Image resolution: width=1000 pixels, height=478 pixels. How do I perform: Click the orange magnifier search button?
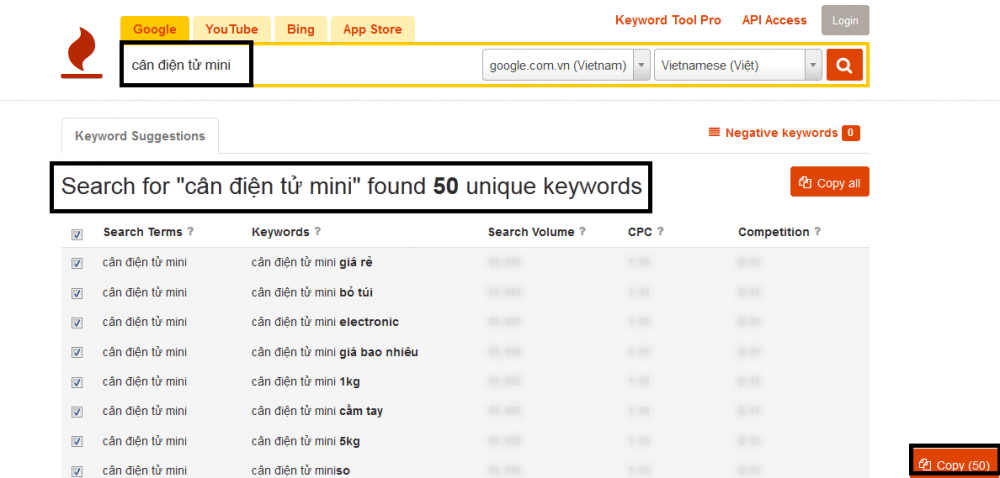[x=844, y=65]
